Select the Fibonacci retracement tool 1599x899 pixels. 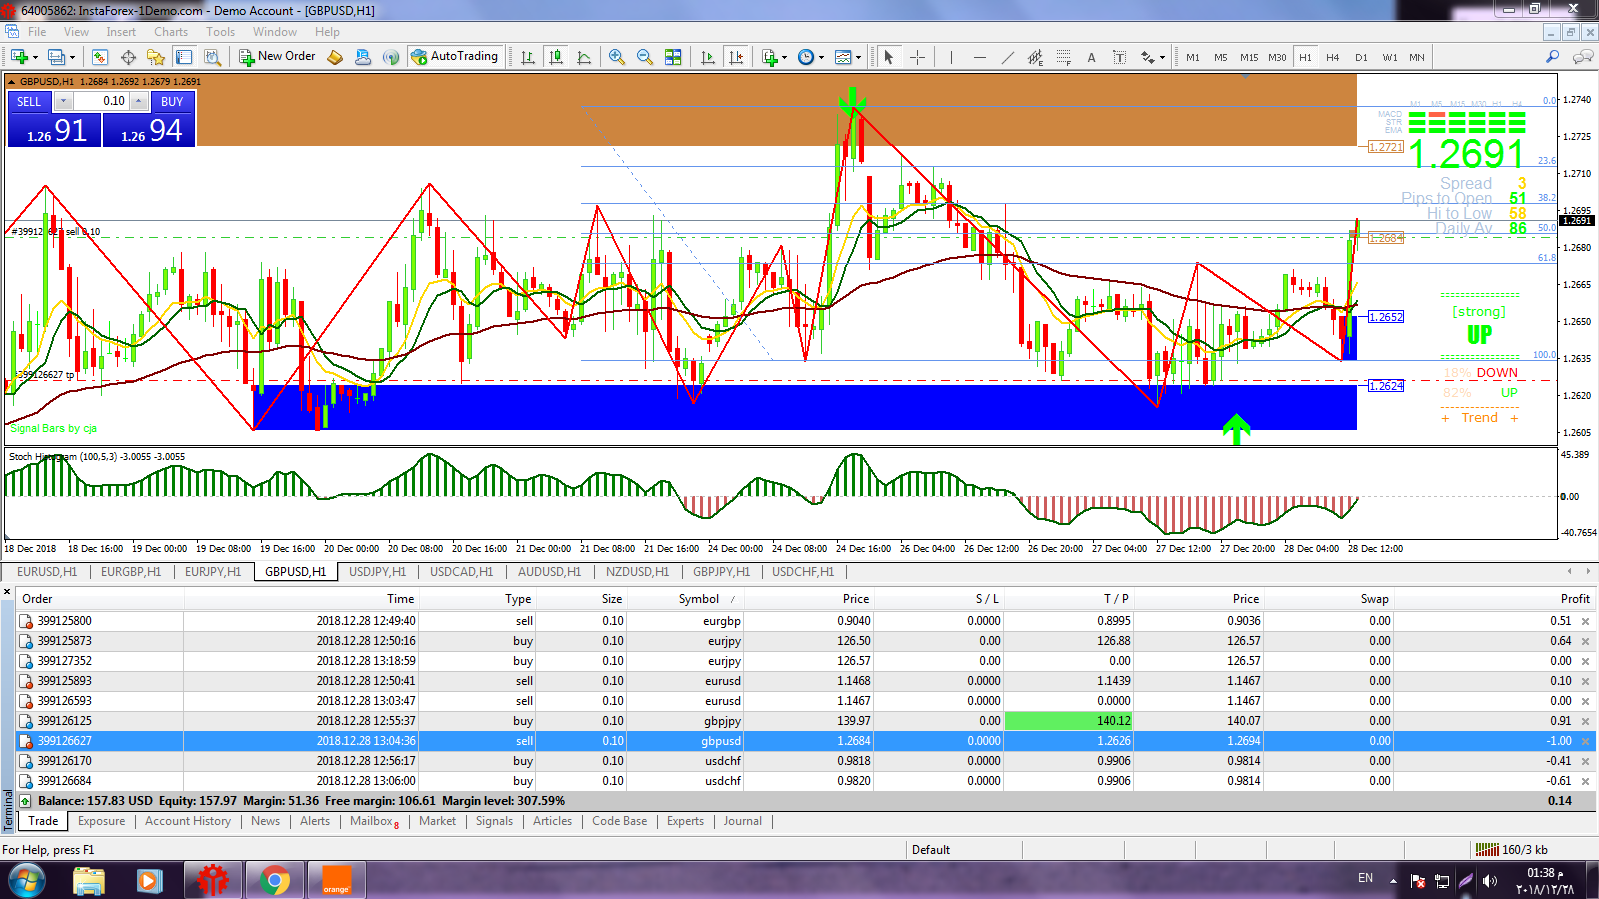point(1063,57)
